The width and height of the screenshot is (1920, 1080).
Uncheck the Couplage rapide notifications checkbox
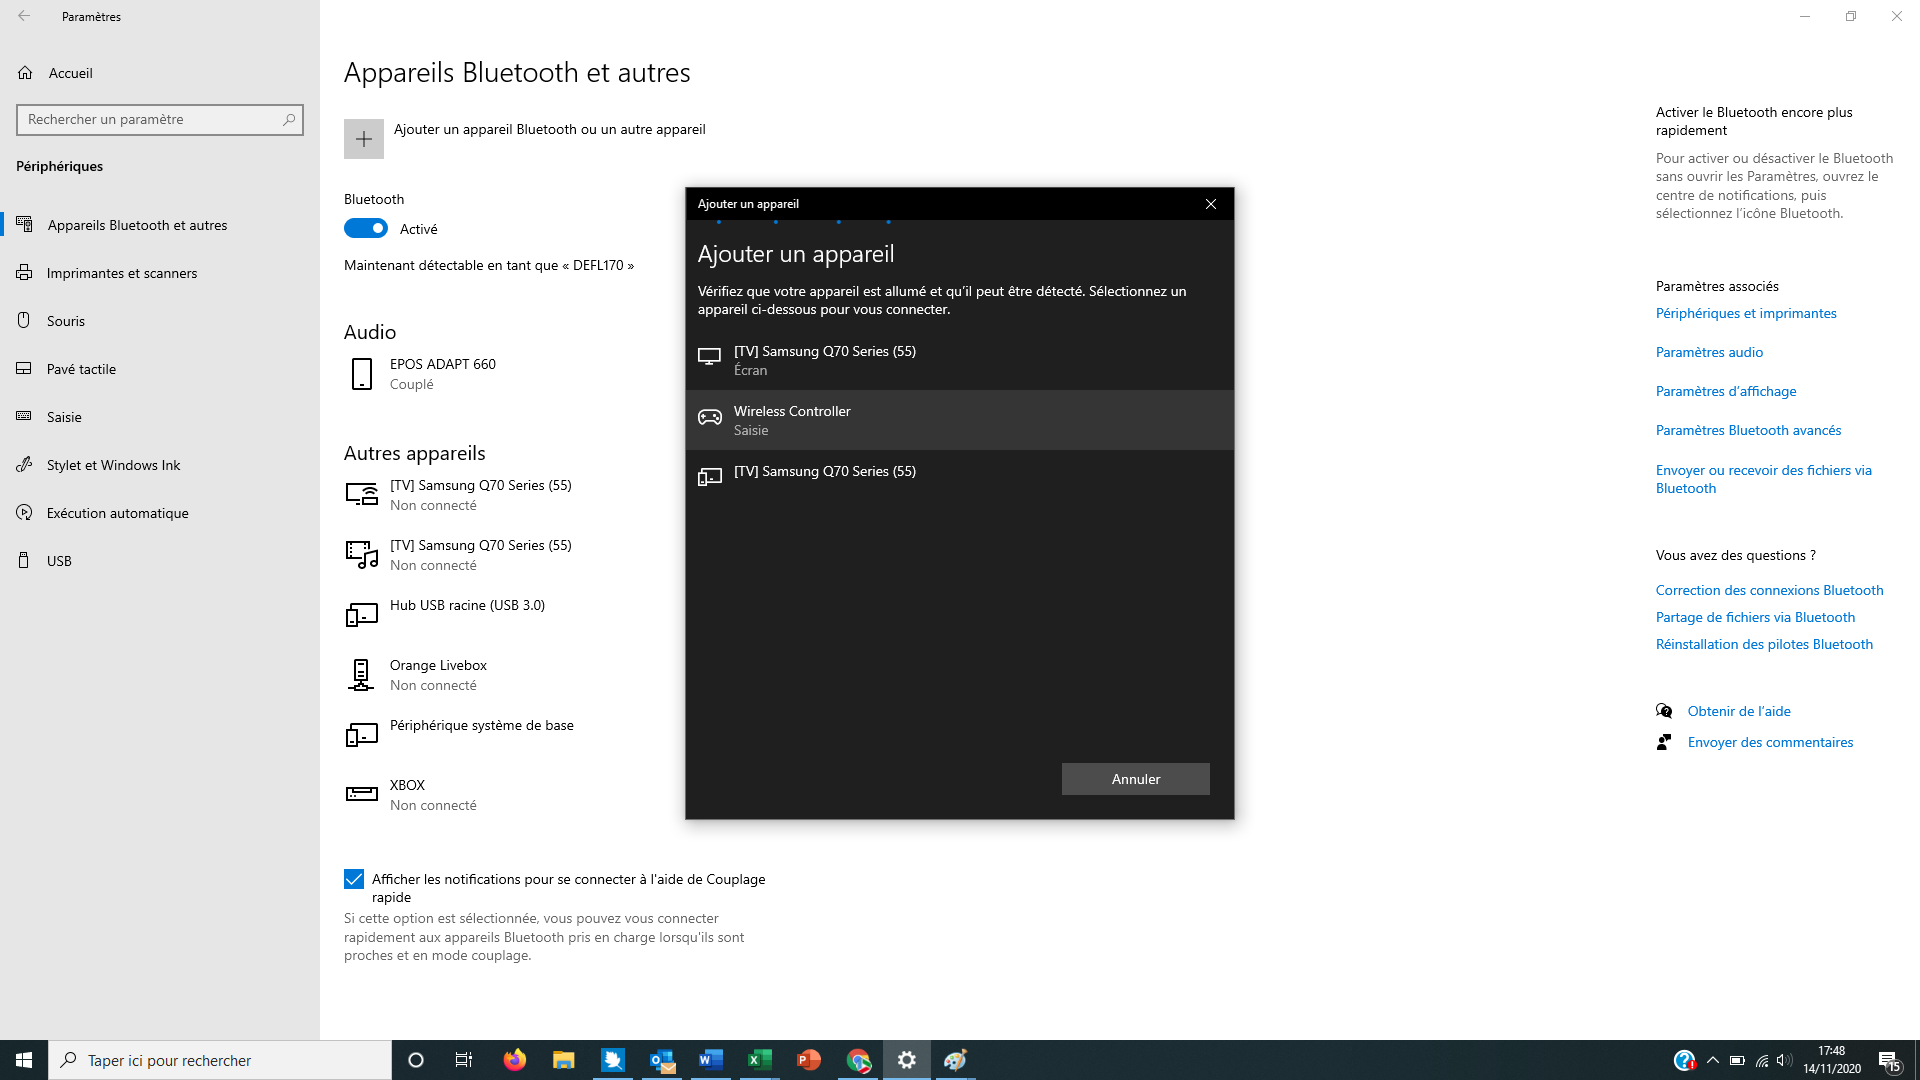click(x=354, y=879)
